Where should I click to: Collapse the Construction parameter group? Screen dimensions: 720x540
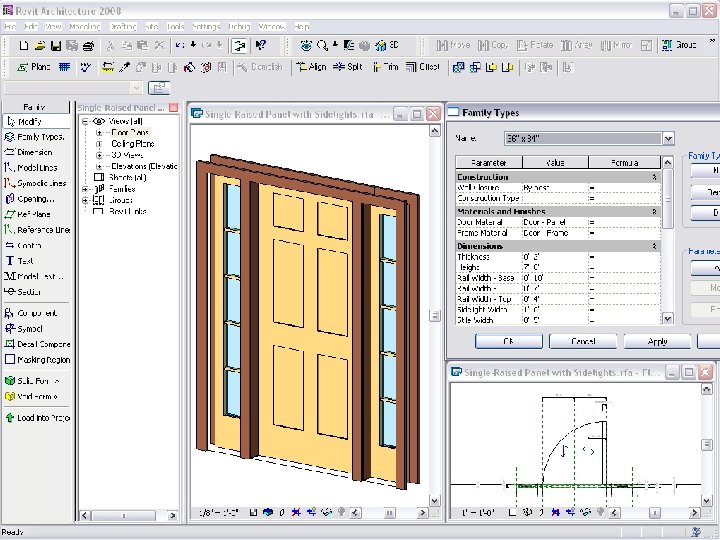click(654, 176)
